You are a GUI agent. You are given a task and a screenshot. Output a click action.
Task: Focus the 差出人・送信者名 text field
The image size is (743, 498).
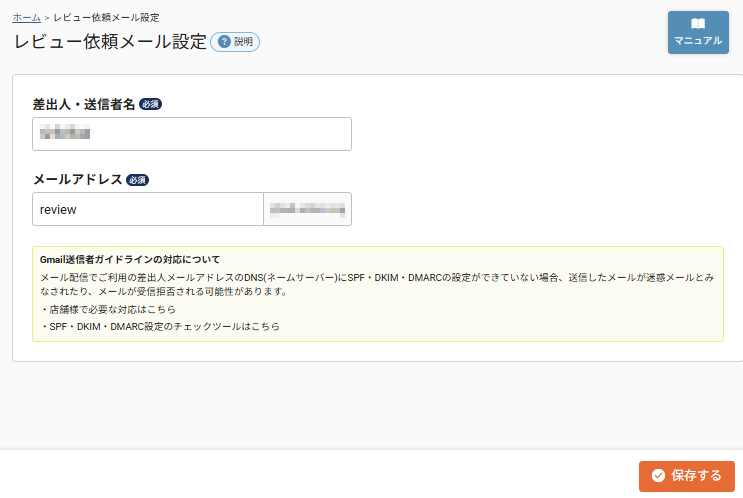[x=192, y=134]
